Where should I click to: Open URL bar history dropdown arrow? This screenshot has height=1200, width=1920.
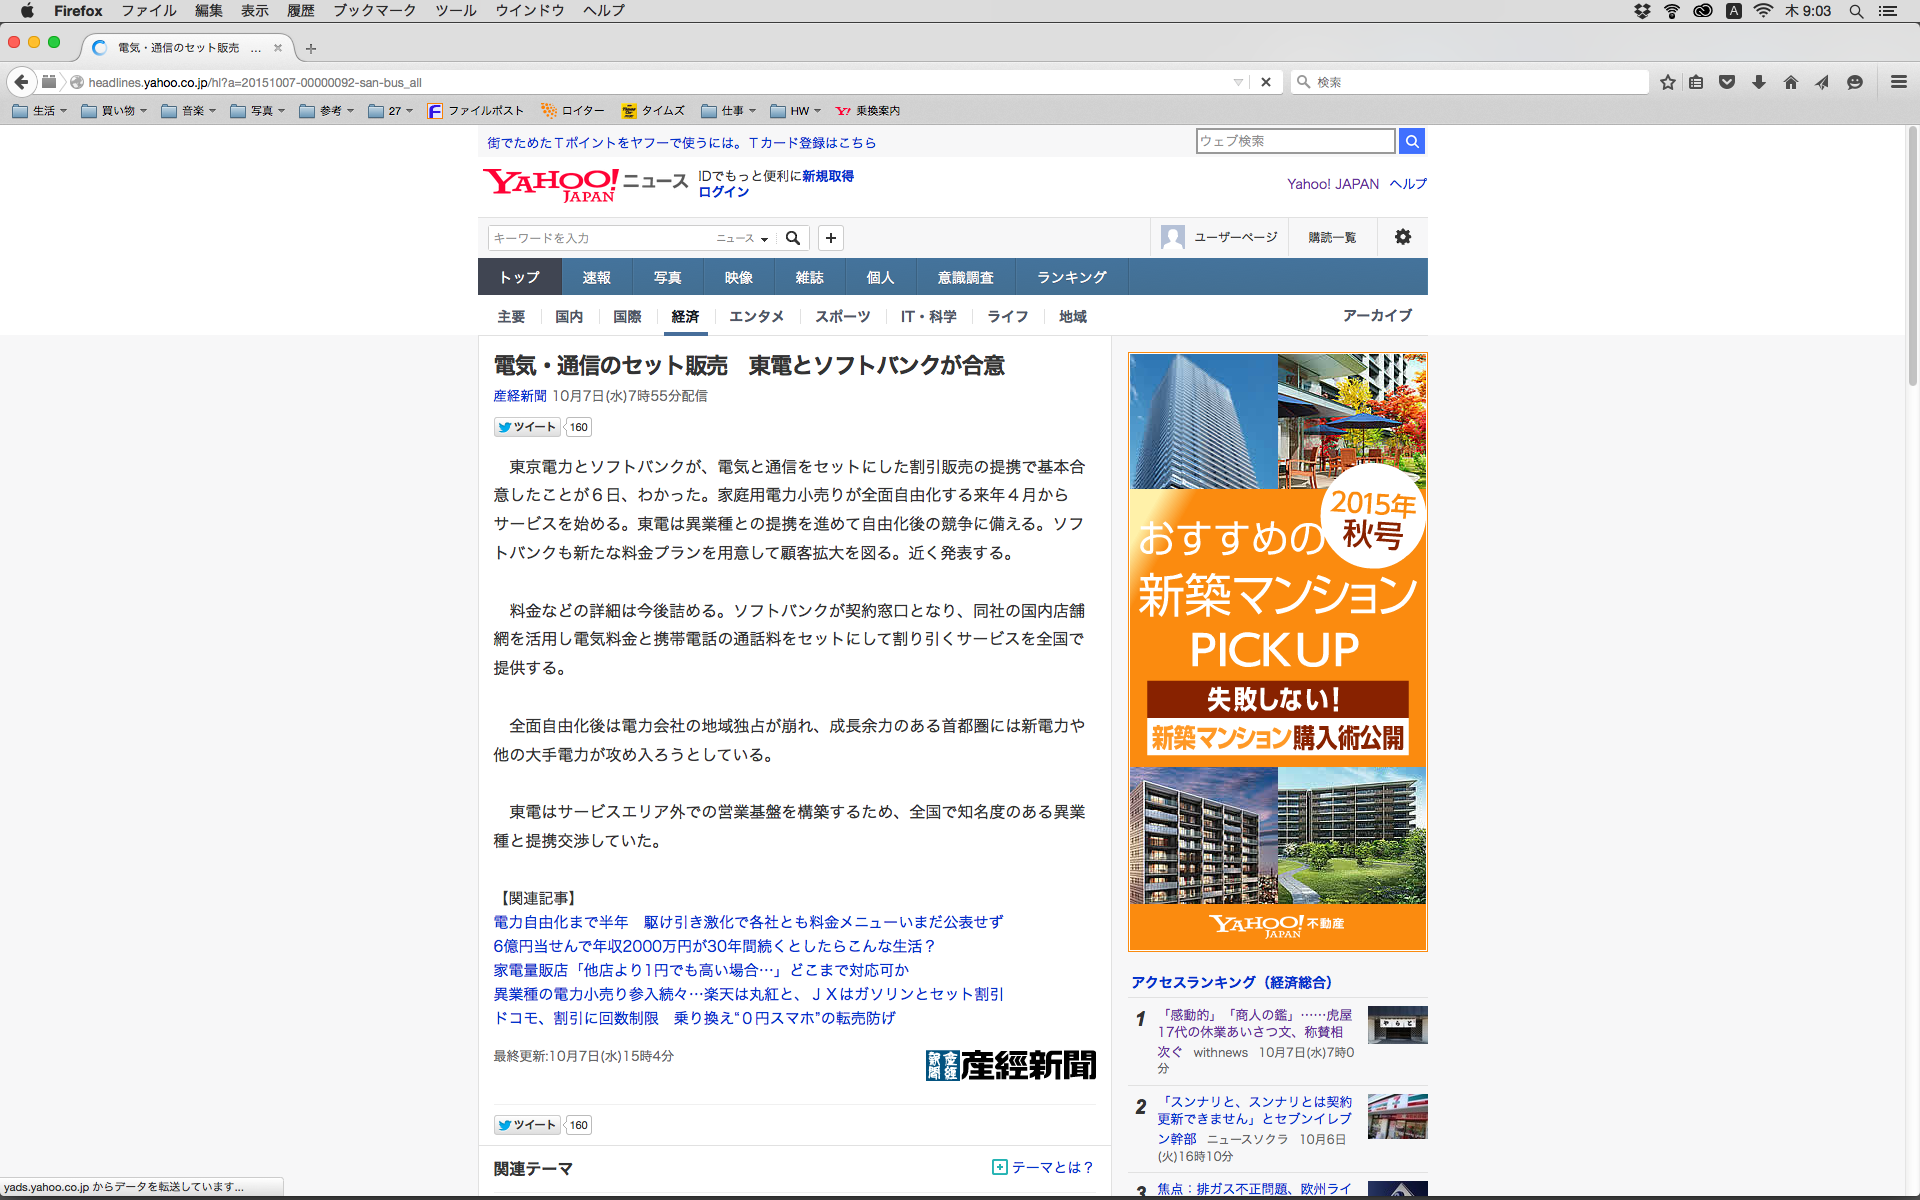click(x=1238, y=82)
